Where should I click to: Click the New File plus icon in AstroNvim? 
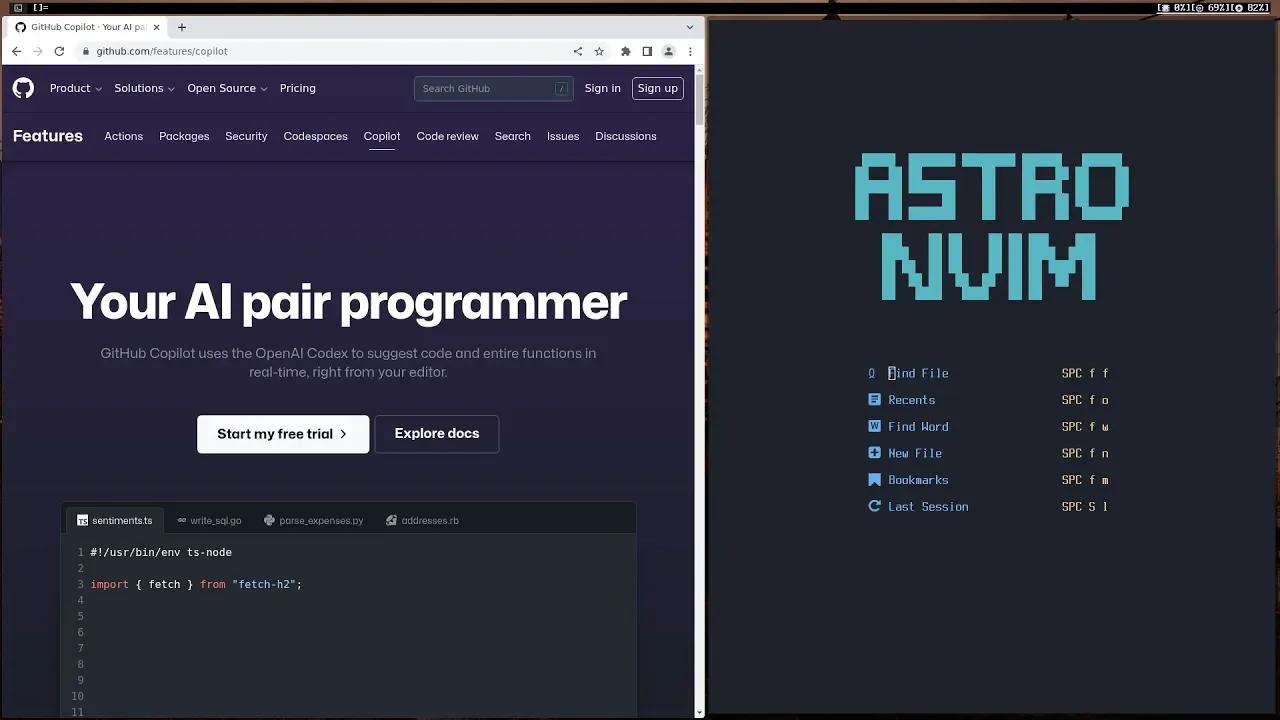point(874,453)
